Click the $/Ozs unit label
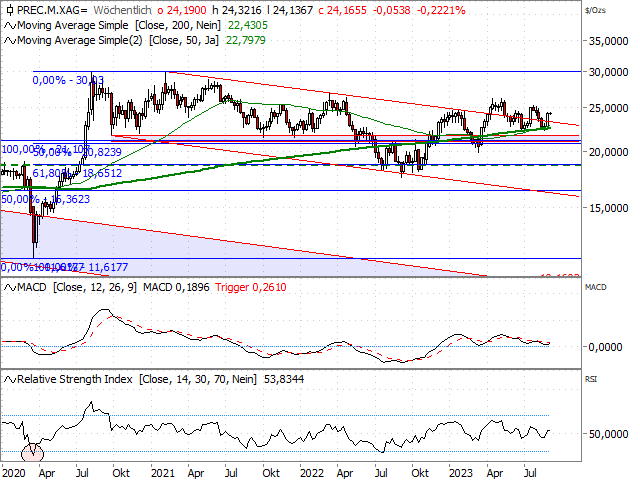 [x=596, y=10]
